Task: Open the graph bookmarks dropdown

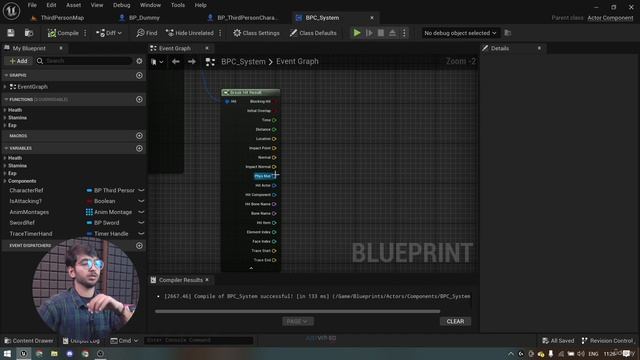Action: pyautogui.click(x=157, y=62)
